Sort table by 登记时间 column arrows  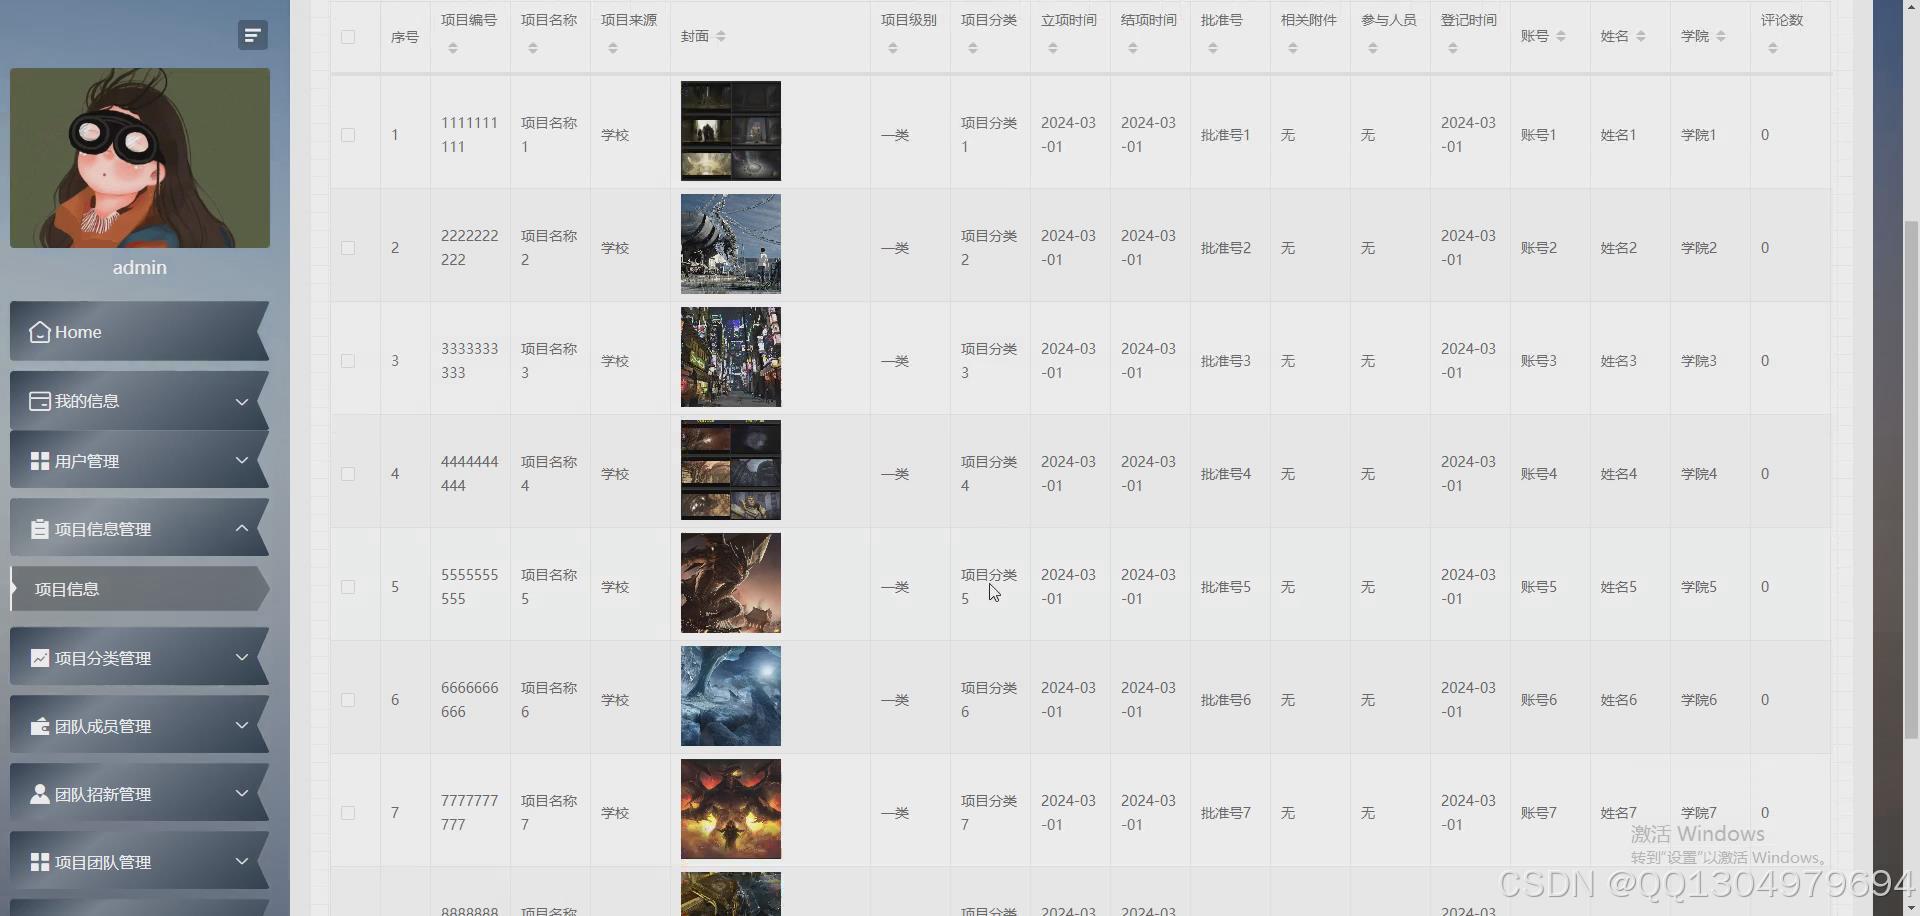click(x=1453, y=48)
